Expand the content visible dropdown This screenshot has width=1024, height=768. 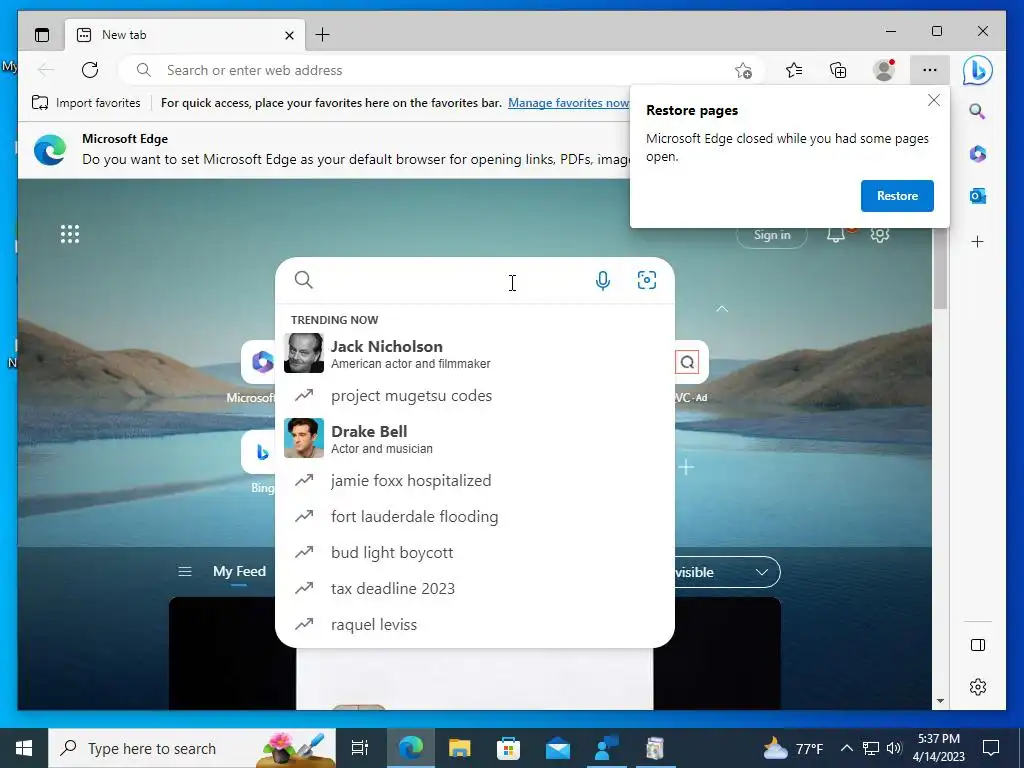click(728, 572)
